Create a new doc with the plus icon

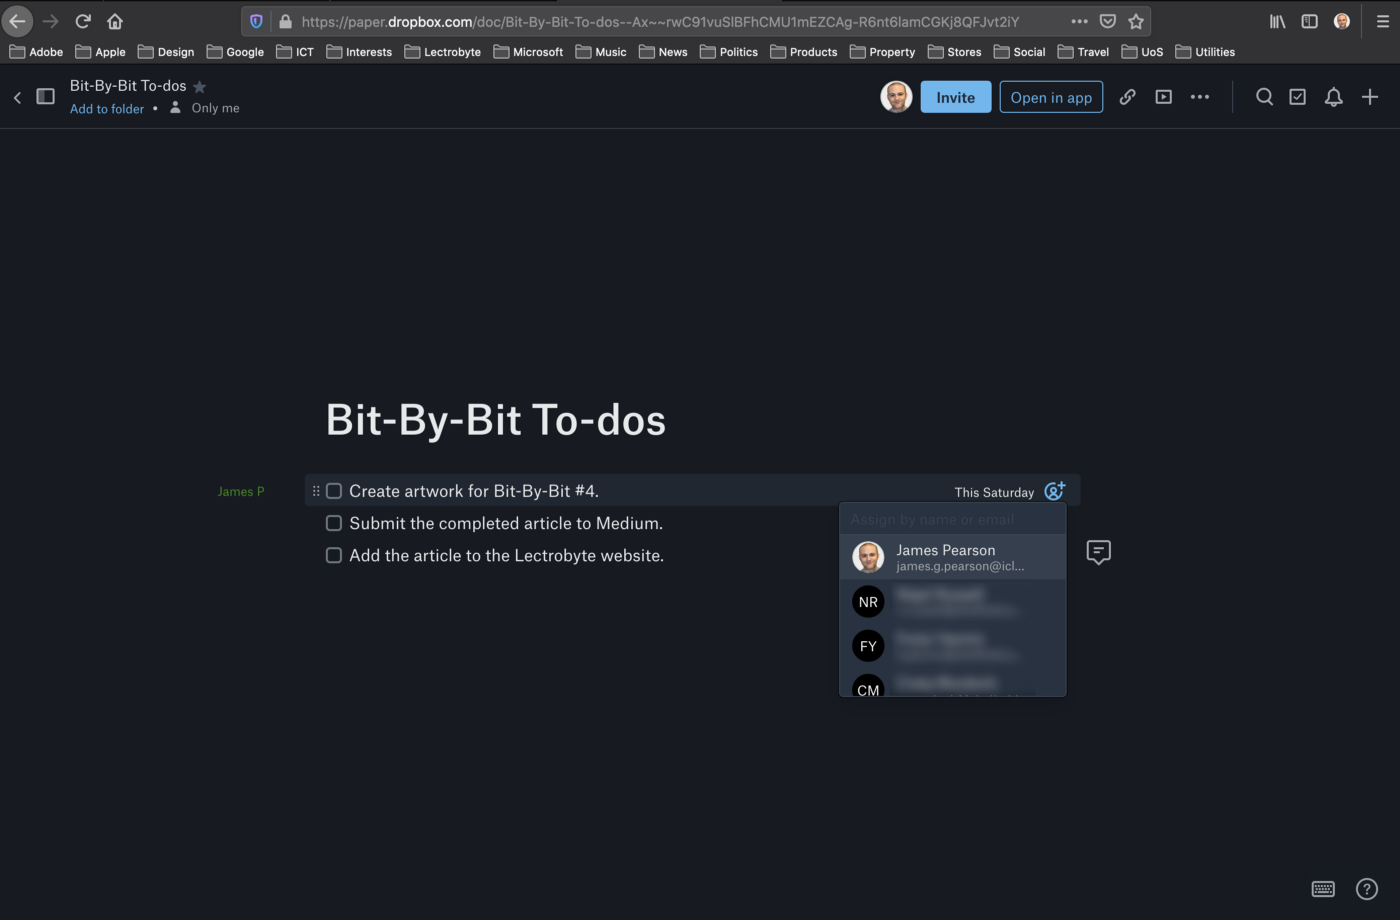click(x=1369, y=96)
